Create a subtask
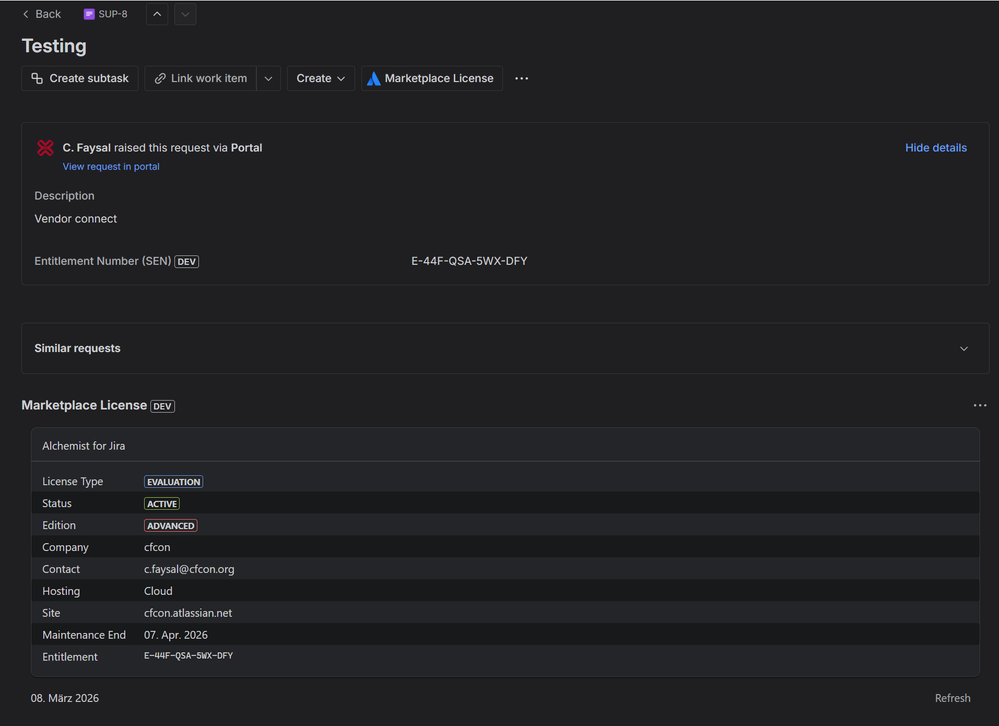The width and height of the screenshot is (999, 726). coord(80,78)
